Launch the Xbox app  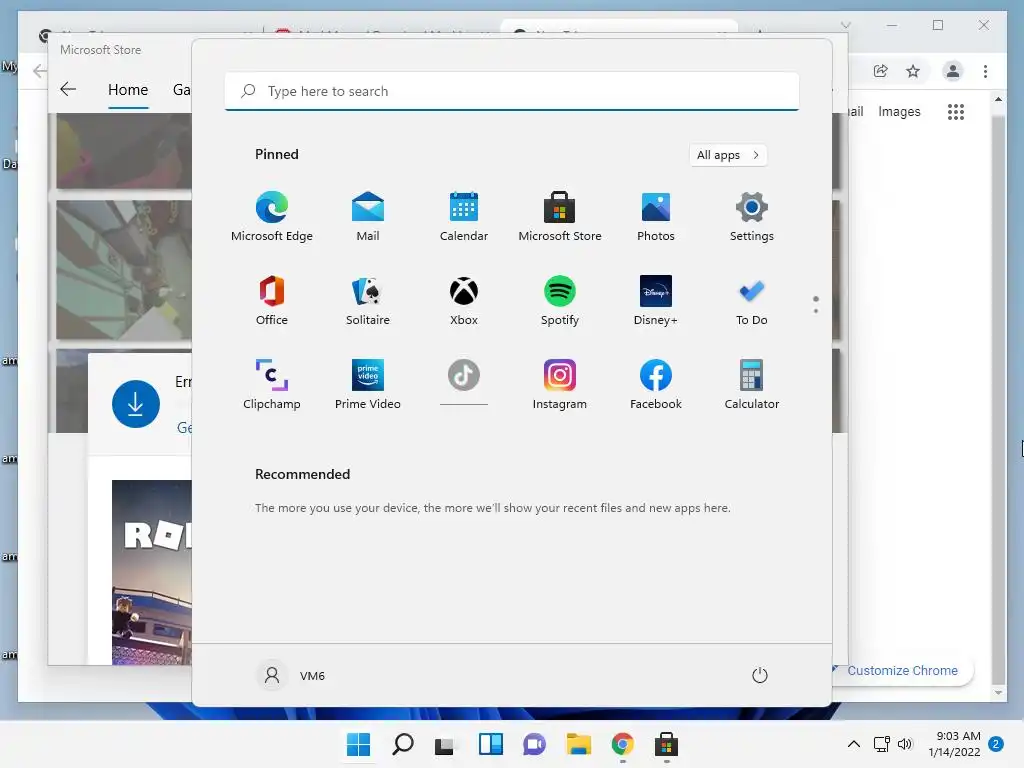(x=464, y=301)
